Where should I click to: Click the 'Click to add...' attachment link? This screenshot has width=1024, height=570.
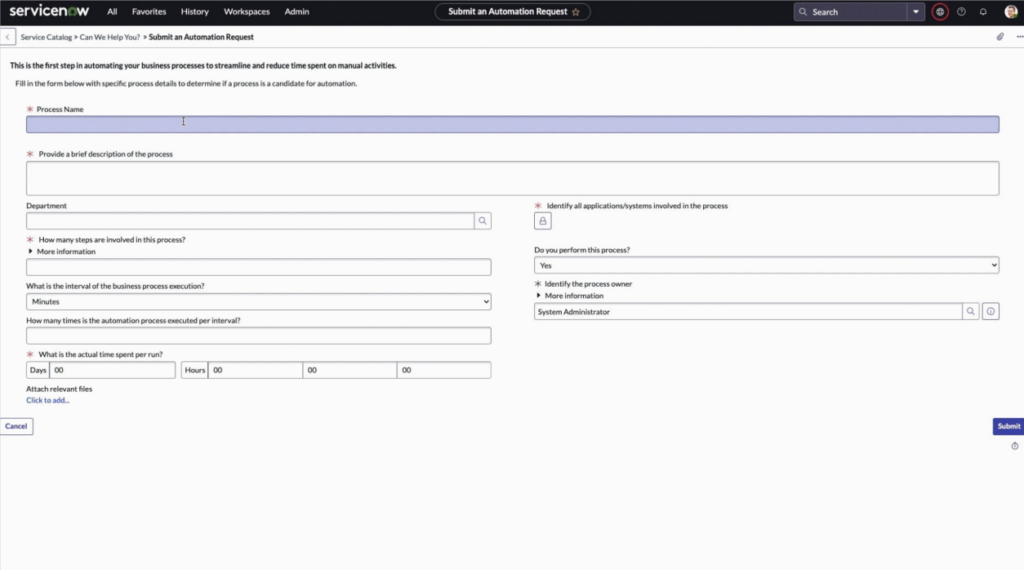pos(48,400)
